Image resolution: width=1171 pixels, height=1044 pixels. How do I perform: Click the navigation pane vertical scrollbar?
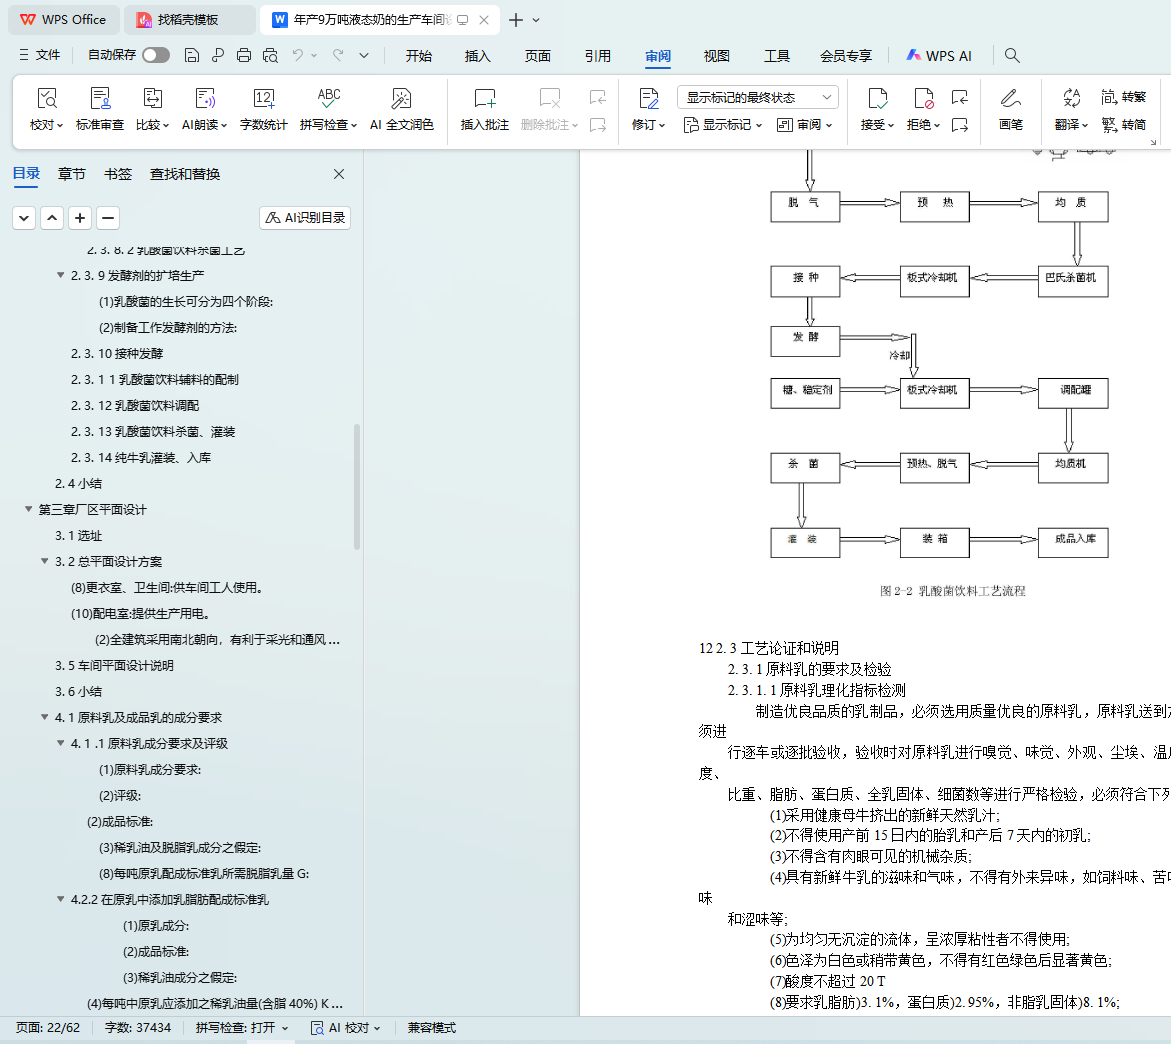(x=357, y=487)
